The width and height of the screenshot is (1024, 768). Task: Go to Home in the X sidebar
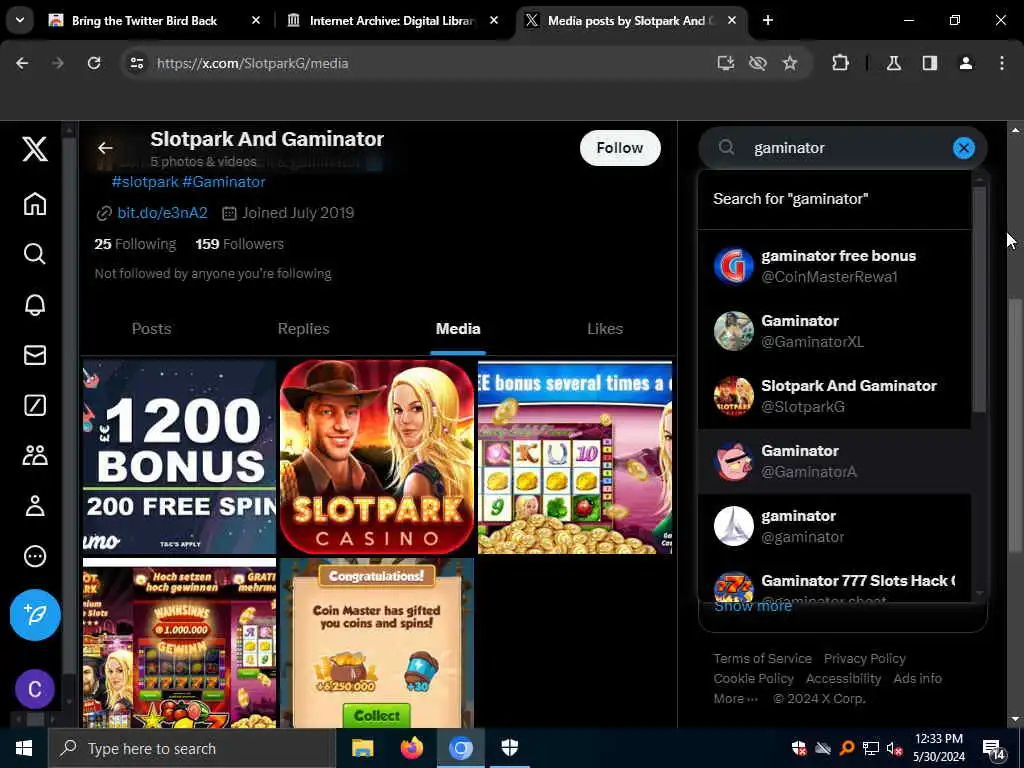tap(35, 204)
